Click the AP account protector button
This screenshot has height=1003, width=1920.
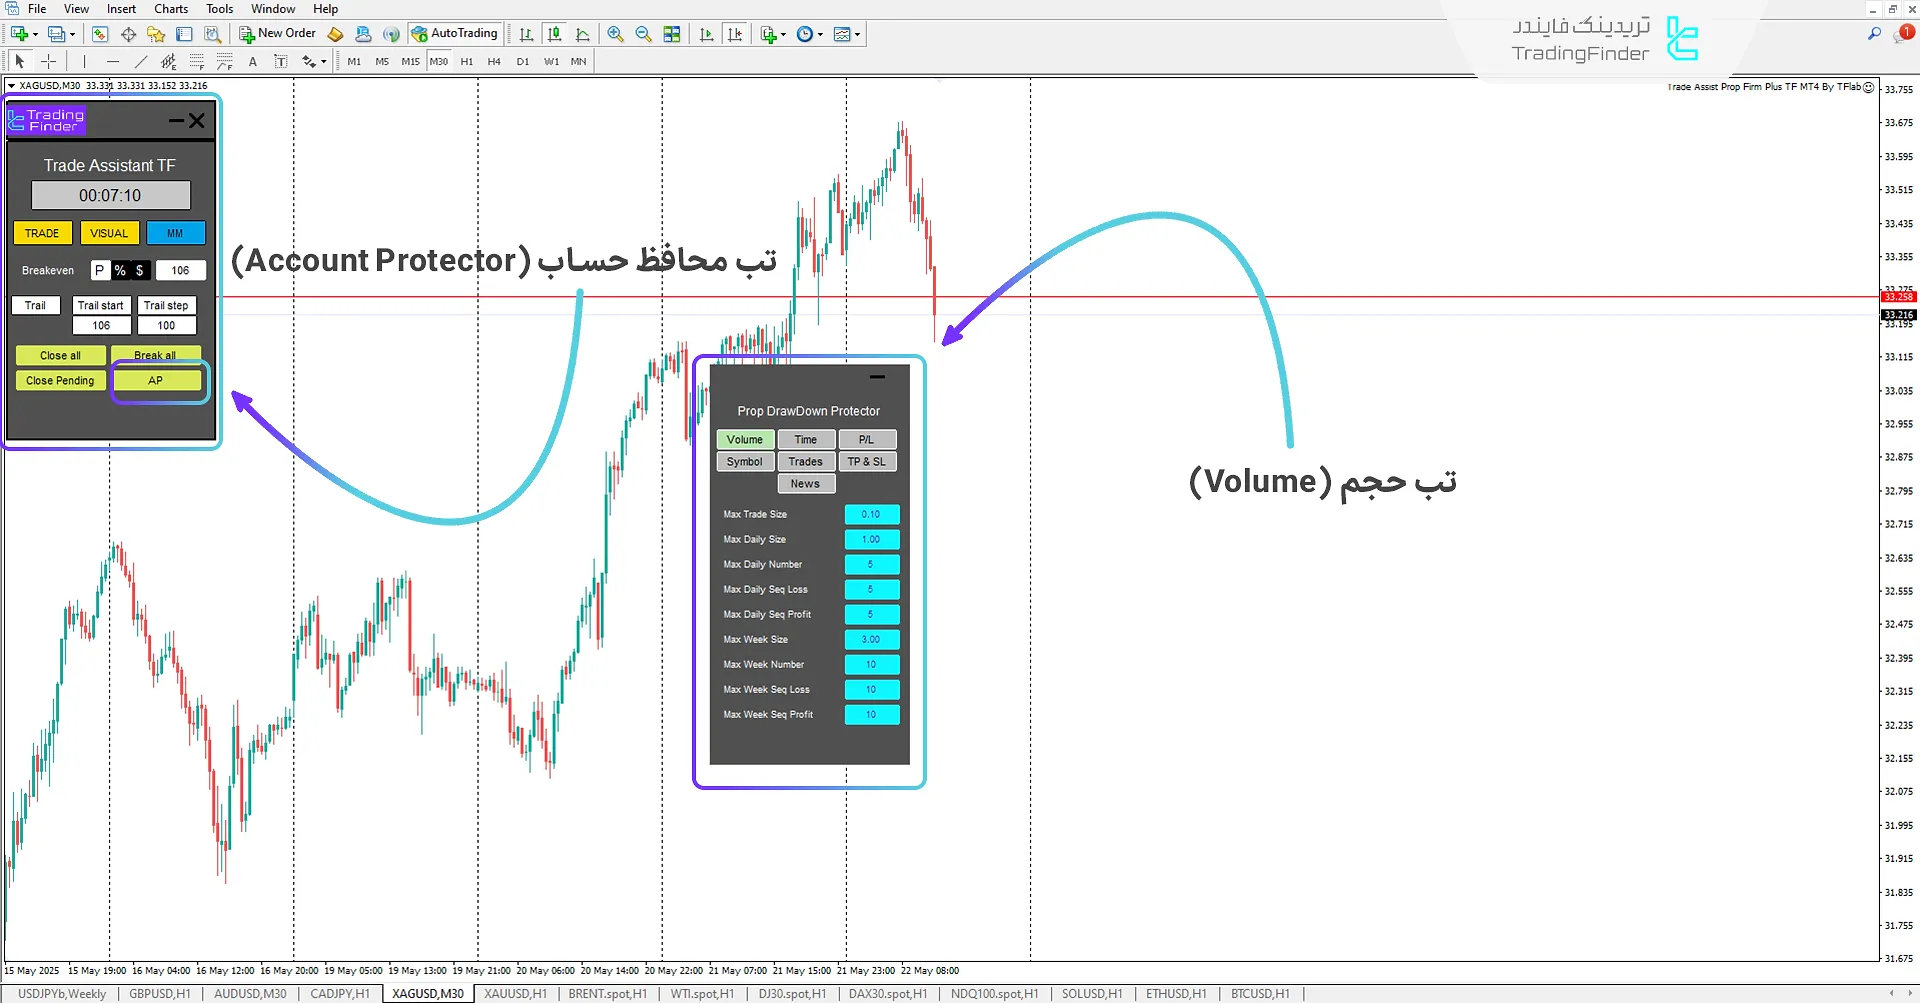click(156, 381)
